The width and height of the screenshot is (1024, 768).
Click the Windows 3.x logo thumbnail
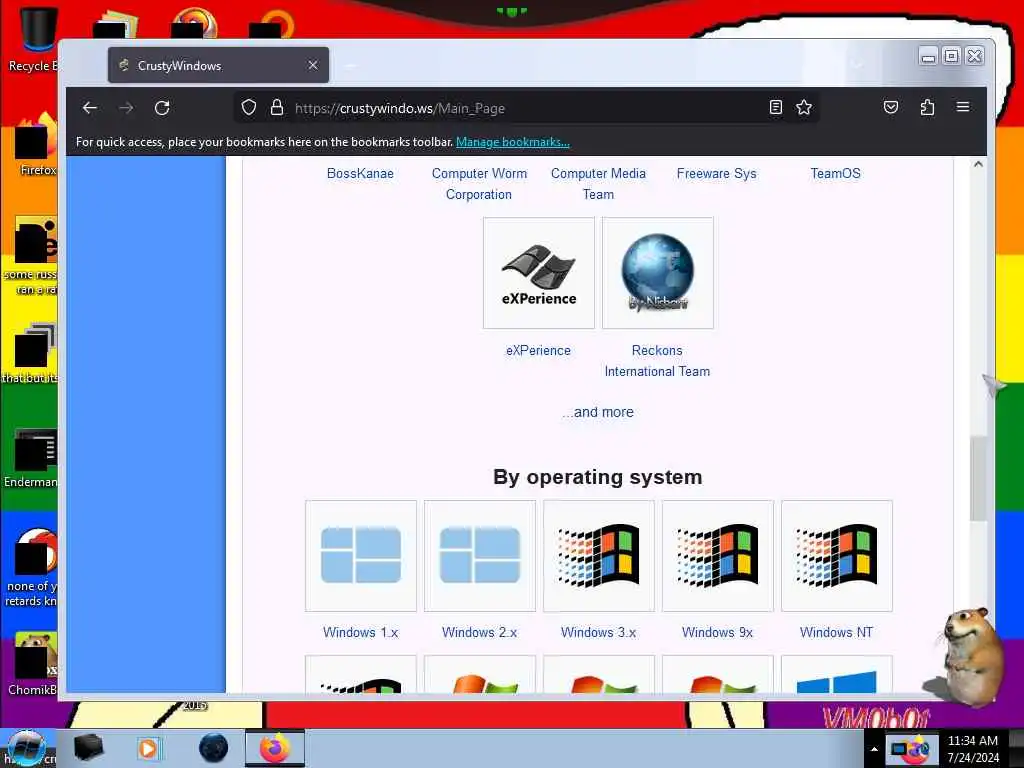pos(599,556)
